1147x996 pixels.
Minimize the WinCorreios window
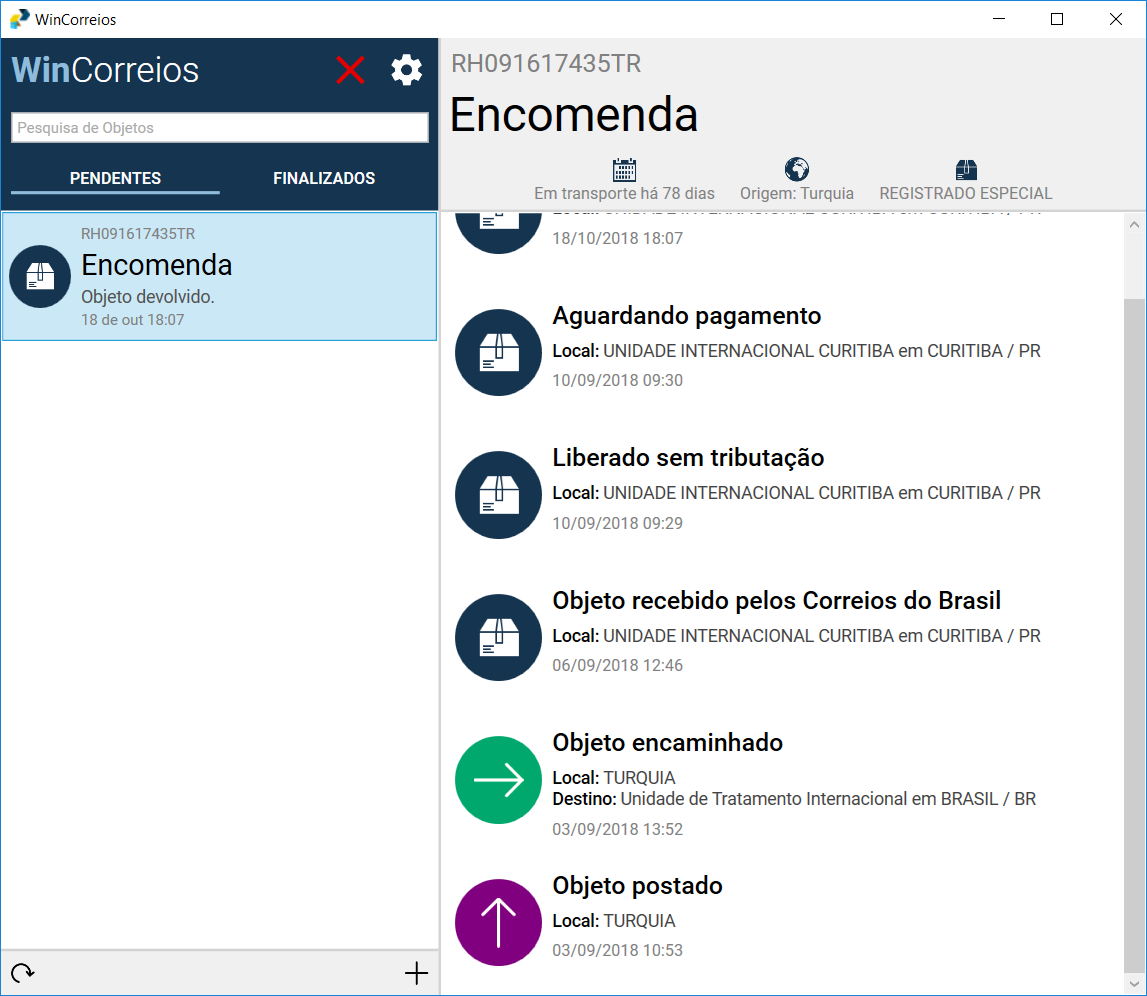[999, 19]
